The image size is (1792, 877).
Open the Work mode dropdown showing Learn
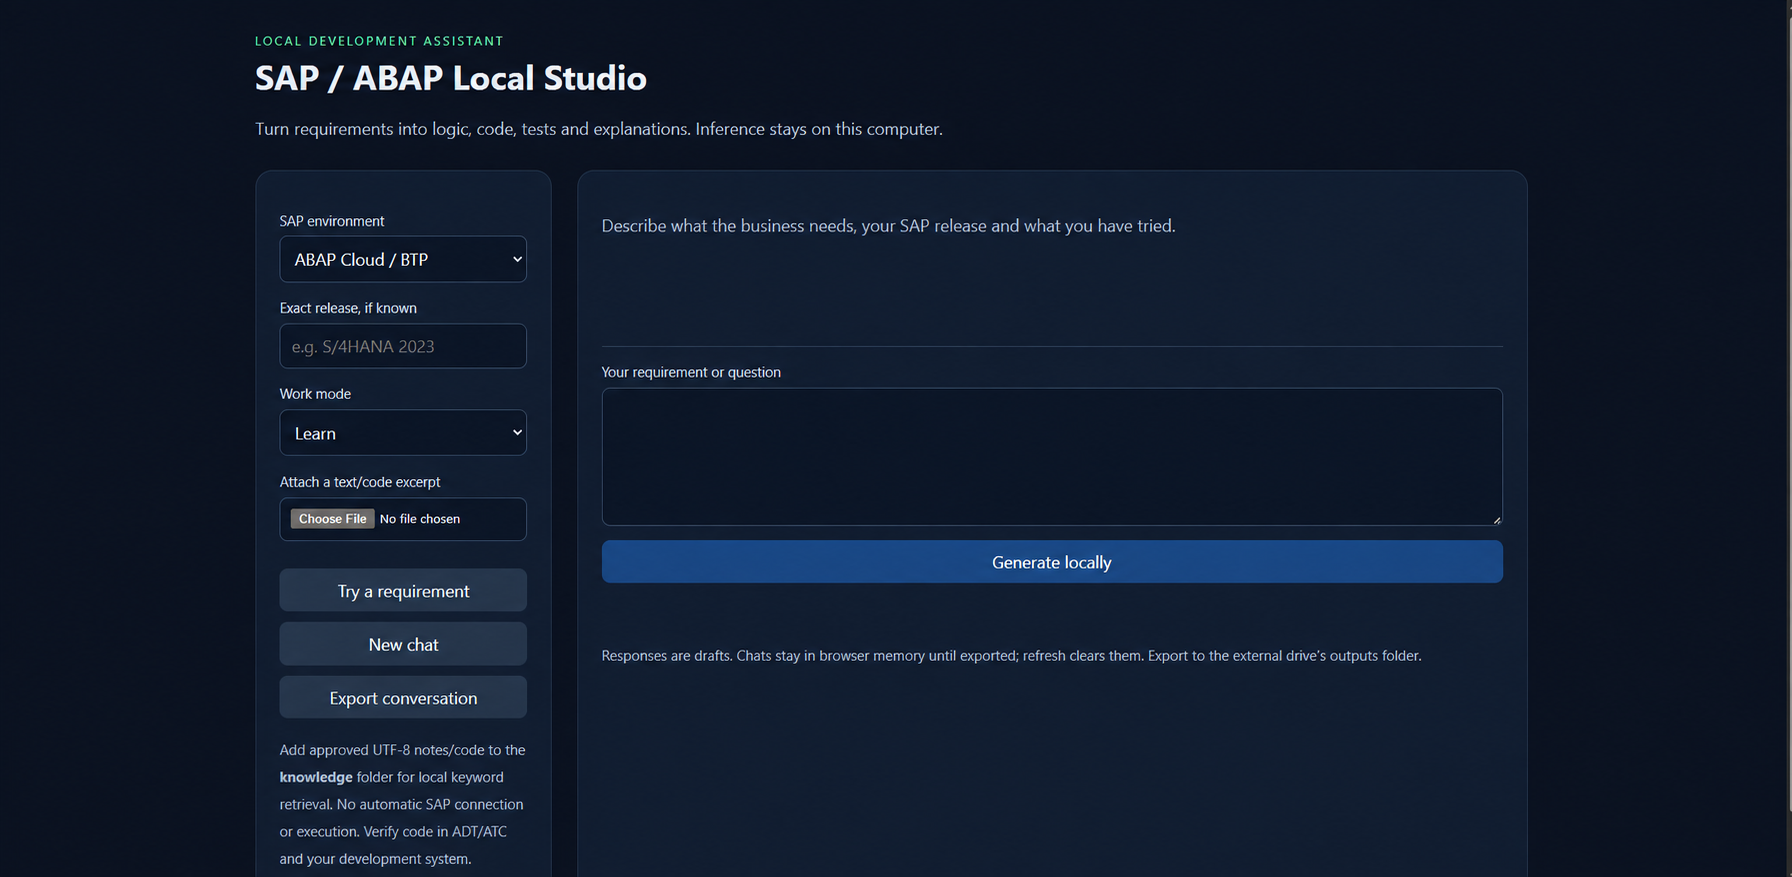pos(403,433)
